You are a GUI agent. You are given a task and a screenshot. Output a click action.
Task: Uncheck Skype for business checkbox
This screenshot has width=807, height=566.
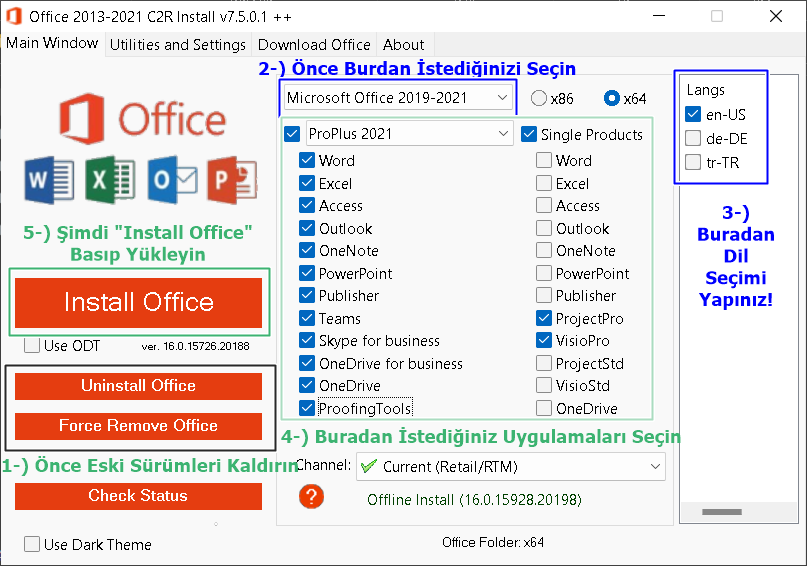307,341
